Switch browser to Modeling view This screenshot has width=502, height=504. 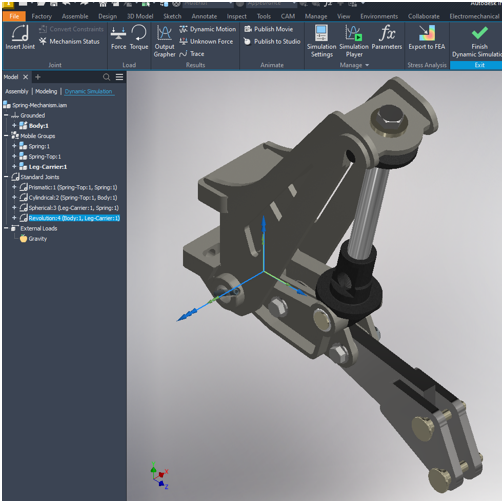tap(46, 91)
